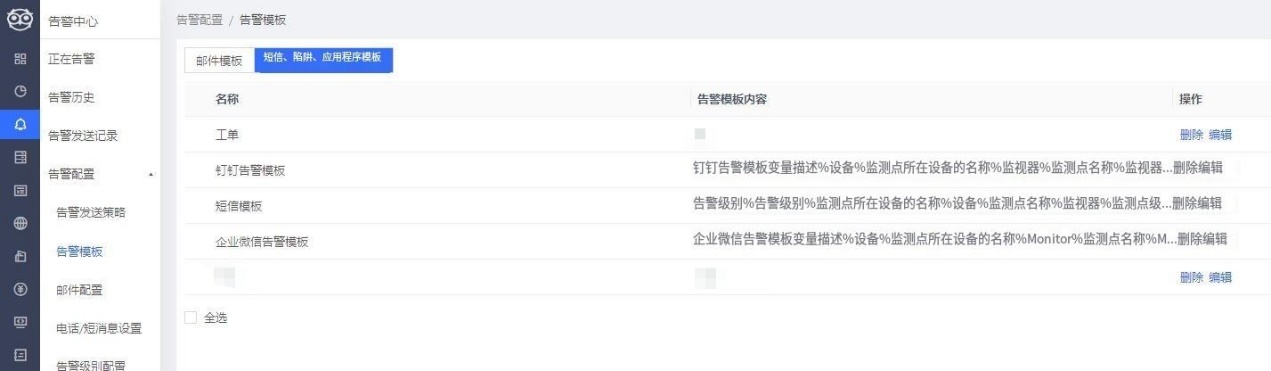The height and width of the screenshot is (371, 1271).
Task: Select the 短信、陷阱、应用程序模板 tab
Action: (x=323, y=59)
